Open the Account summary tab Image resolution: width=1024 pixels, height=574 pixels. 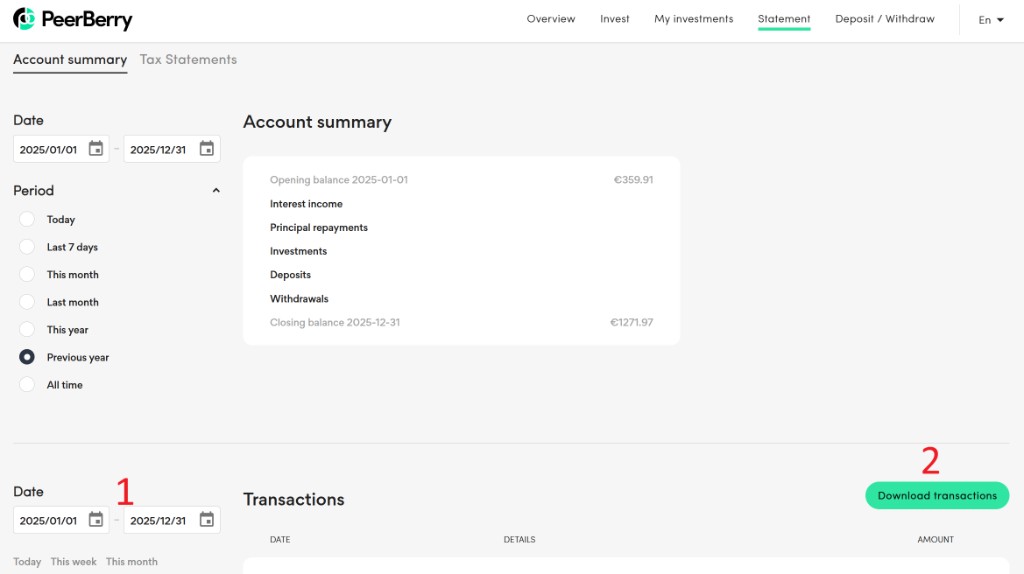click(70, 60)
